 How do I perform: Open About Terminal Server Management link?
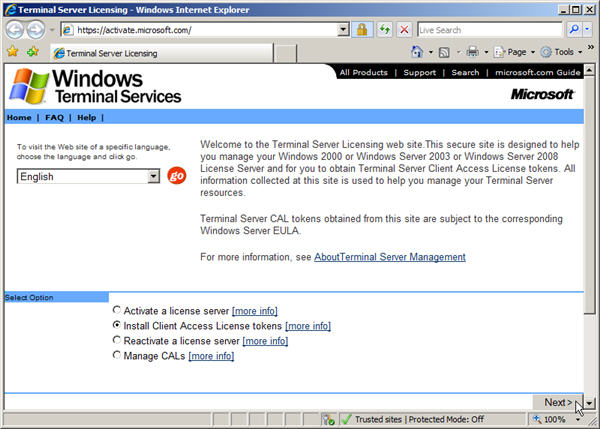(x=390, y=257)
